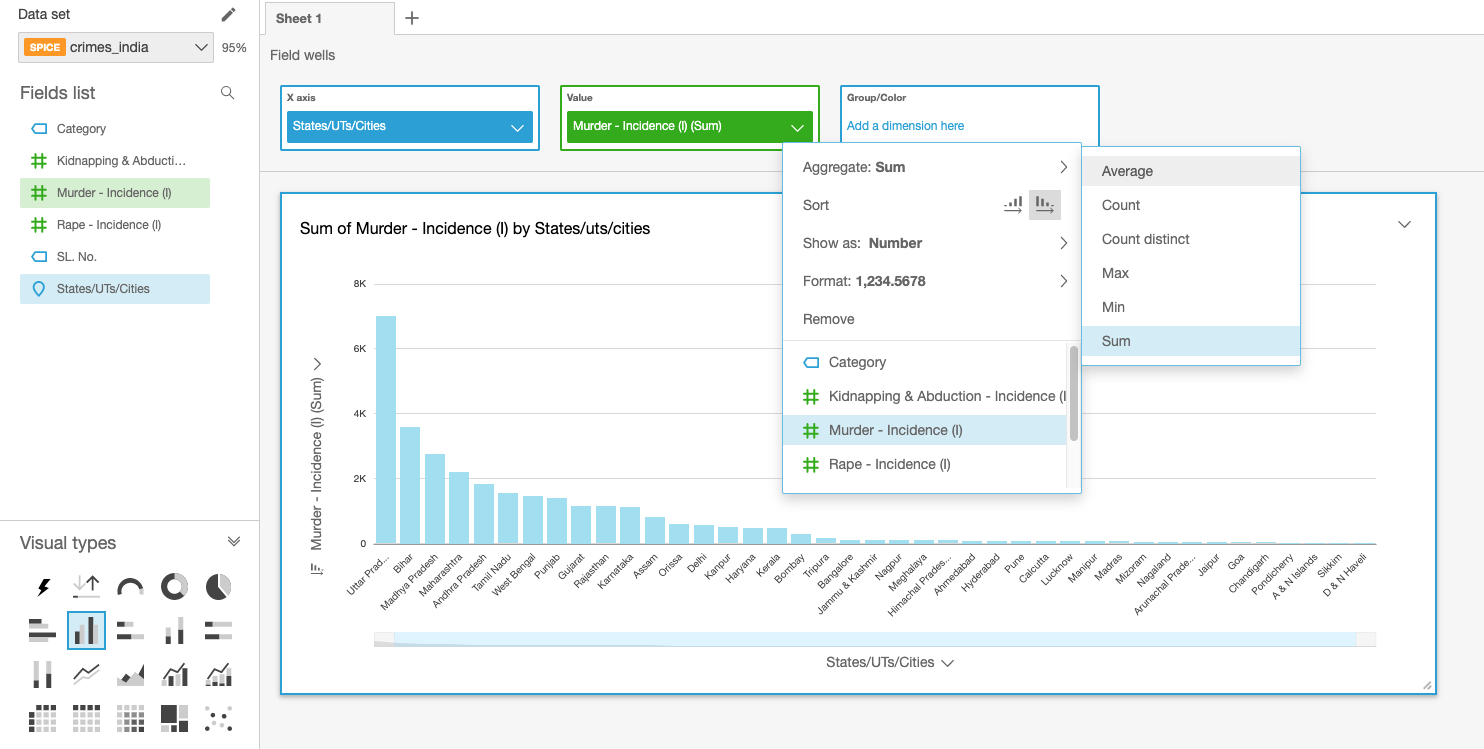Screen dimensions: 1484x749
Task: Toggle descending sort icon in the menu
Action: point(1045,205)
